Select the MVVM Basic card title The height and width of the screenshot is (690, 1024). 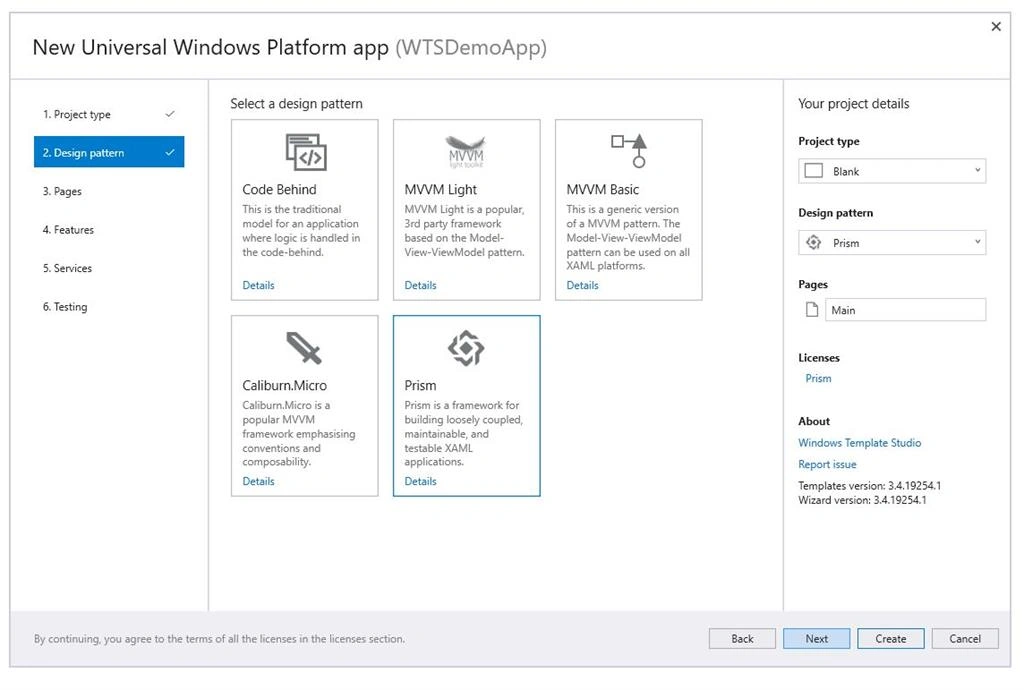(x=603, y=189)
